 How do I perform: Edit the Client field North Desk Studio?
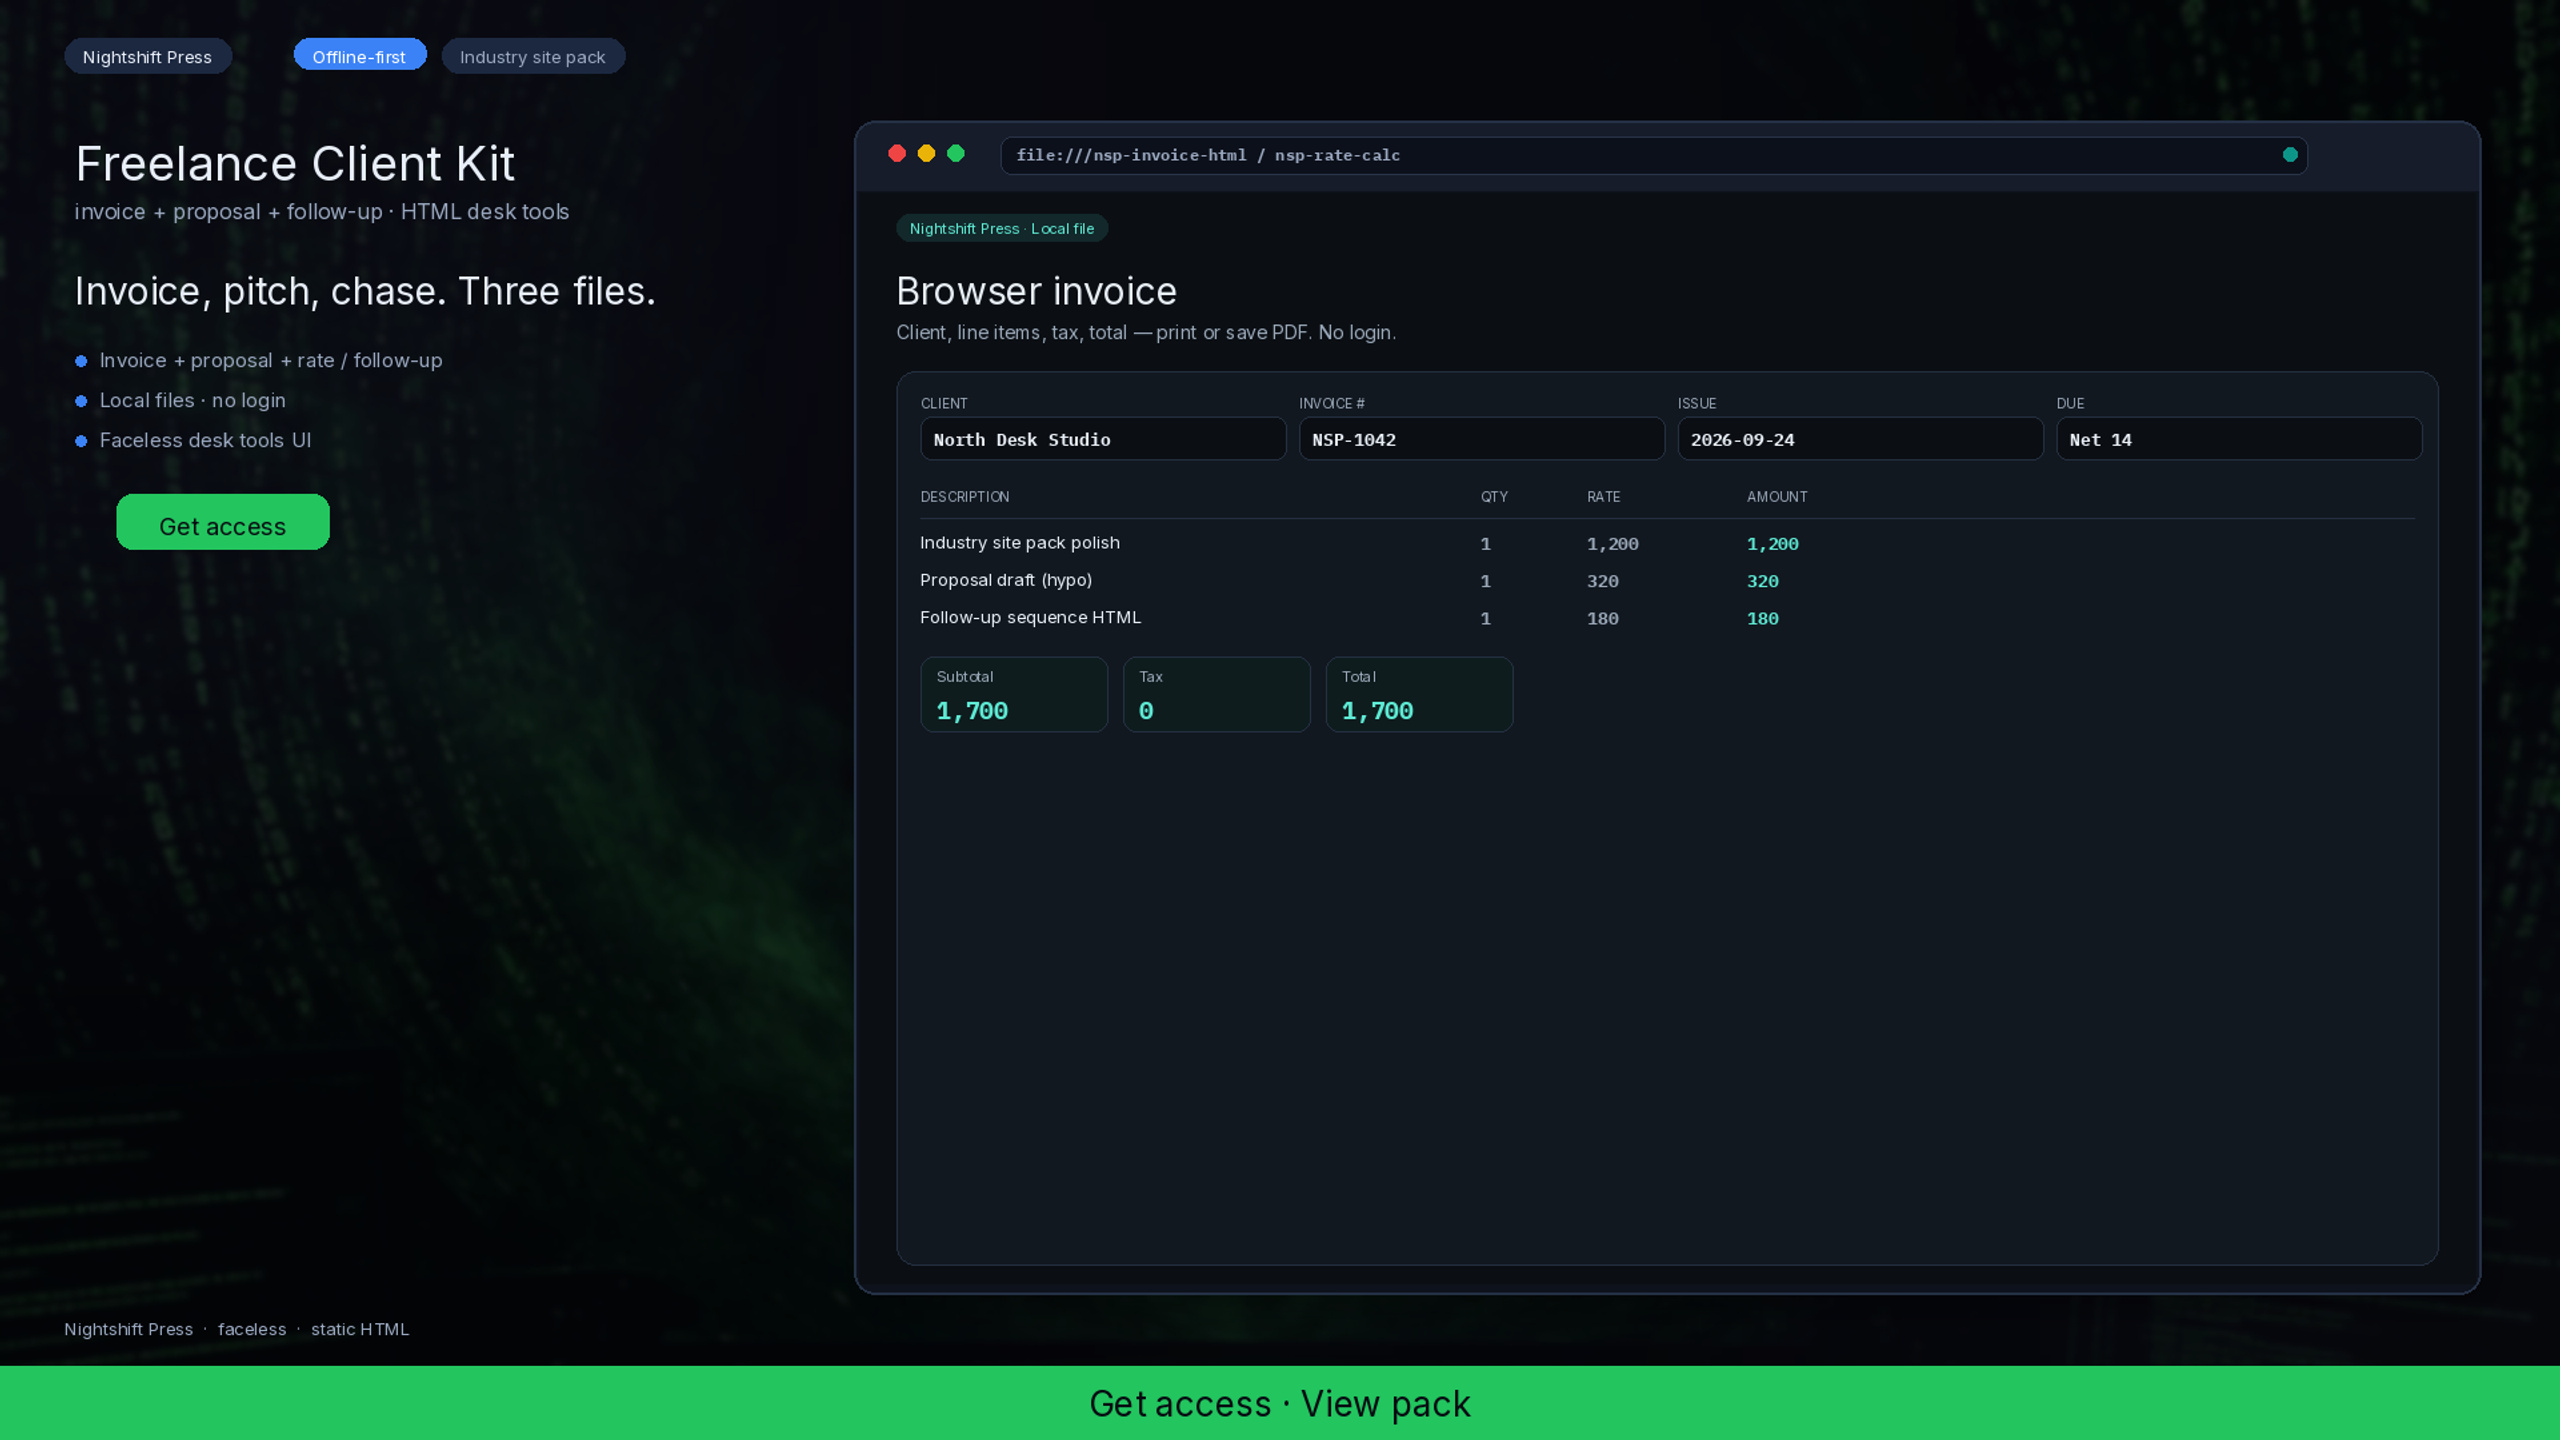1103,439
